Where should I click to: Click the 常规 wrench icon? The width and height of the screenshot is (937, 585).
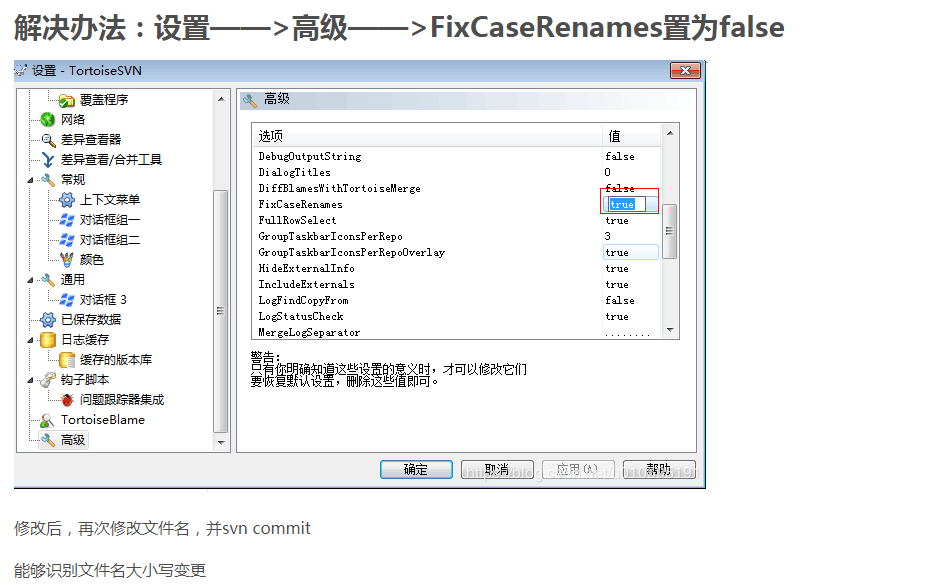tap(47, 180)
